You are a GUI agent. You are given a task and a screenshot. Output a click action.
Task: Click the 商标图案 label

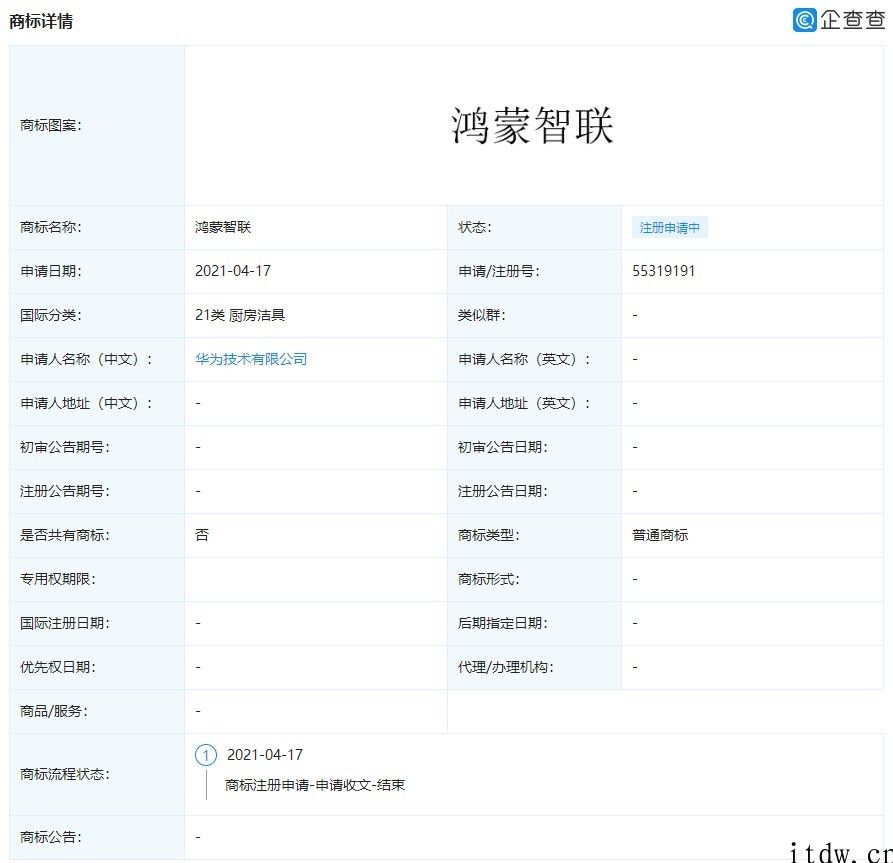coord(51,125)
